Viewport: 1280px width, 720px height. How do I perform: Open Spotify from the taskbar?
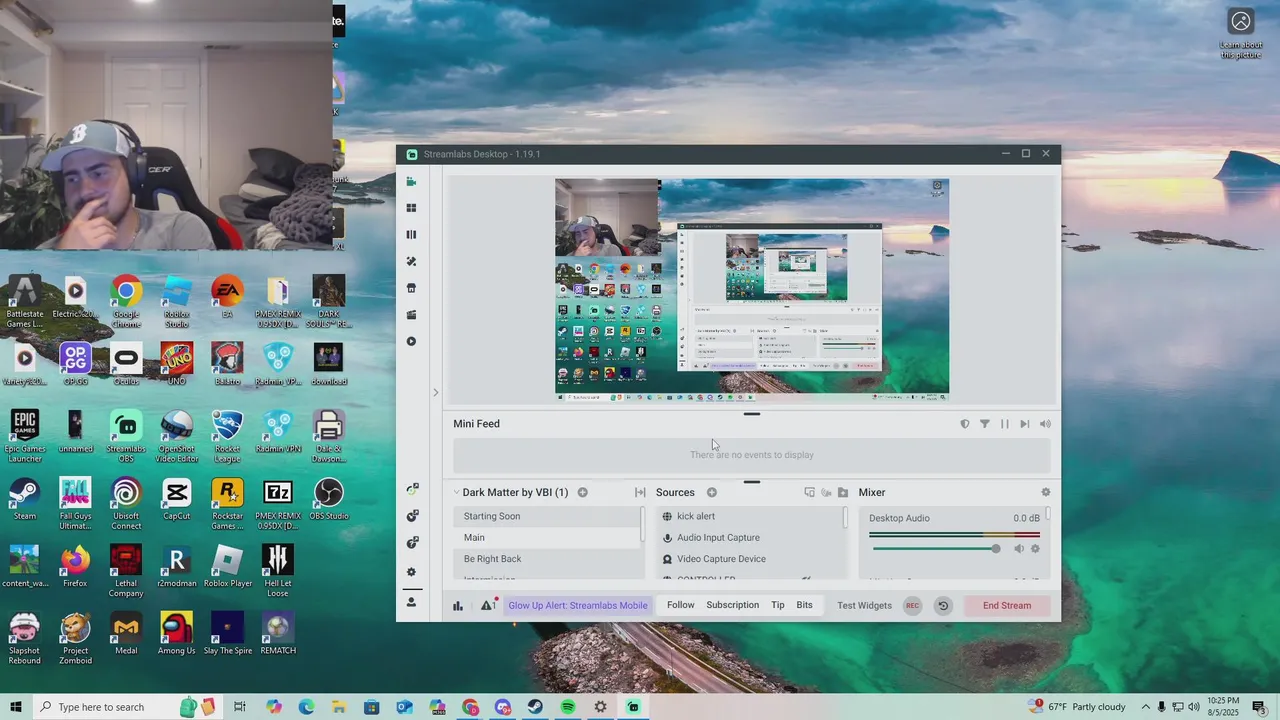(568, 707)
